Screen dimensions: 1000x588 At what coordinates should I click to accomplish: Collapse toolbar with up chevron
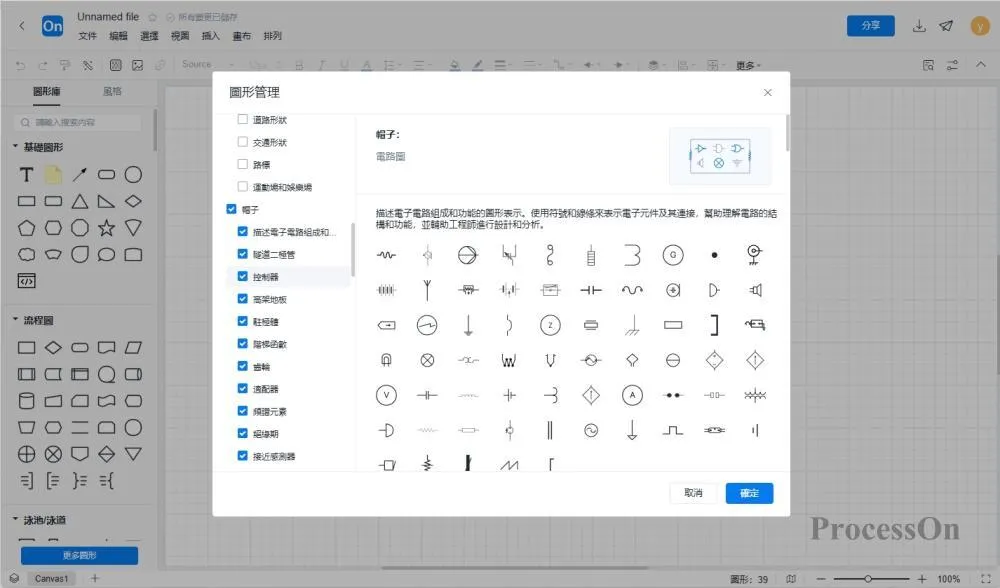tap(980, 64)
